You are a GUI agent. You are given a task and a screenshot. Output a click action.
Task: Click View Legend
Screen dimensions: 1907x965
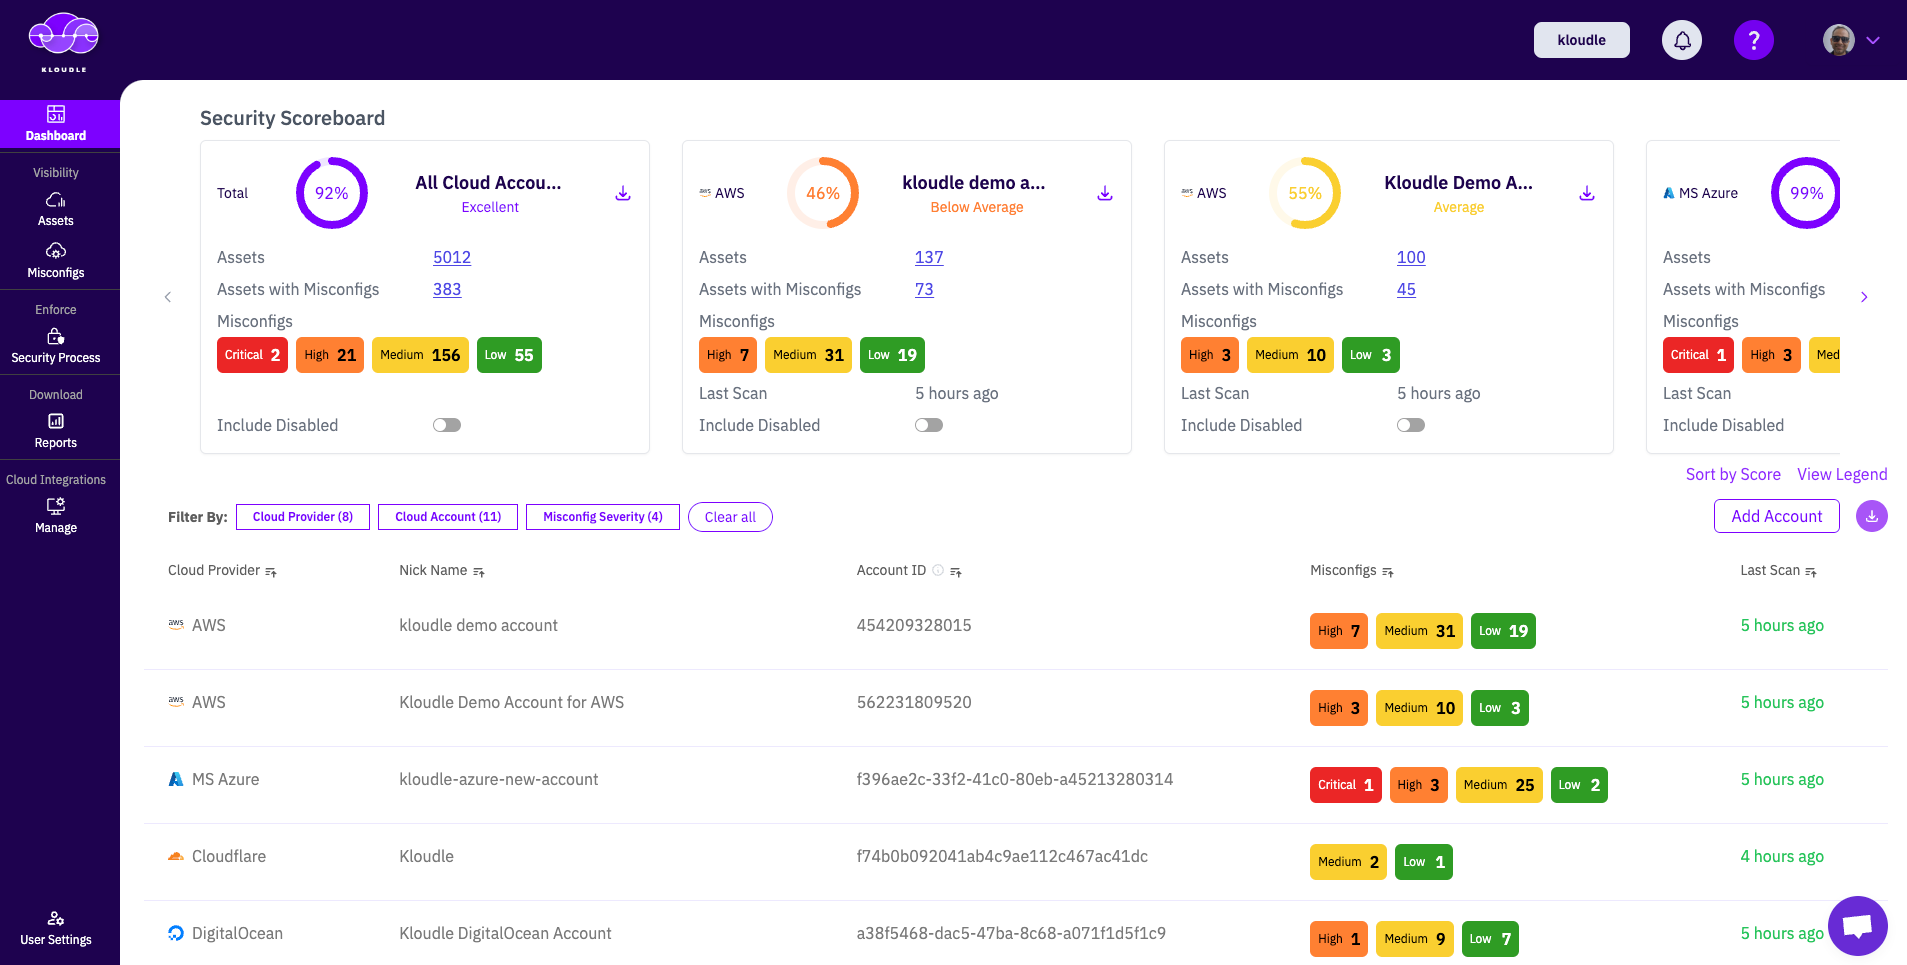[x=1842, y=474]
